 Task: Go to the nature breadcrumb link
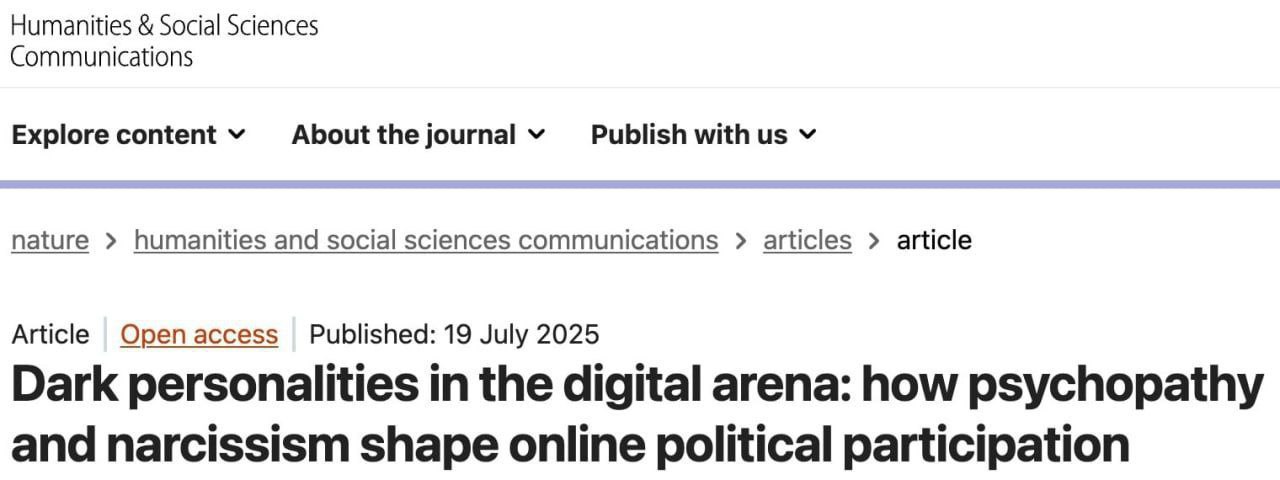[50, 240]
